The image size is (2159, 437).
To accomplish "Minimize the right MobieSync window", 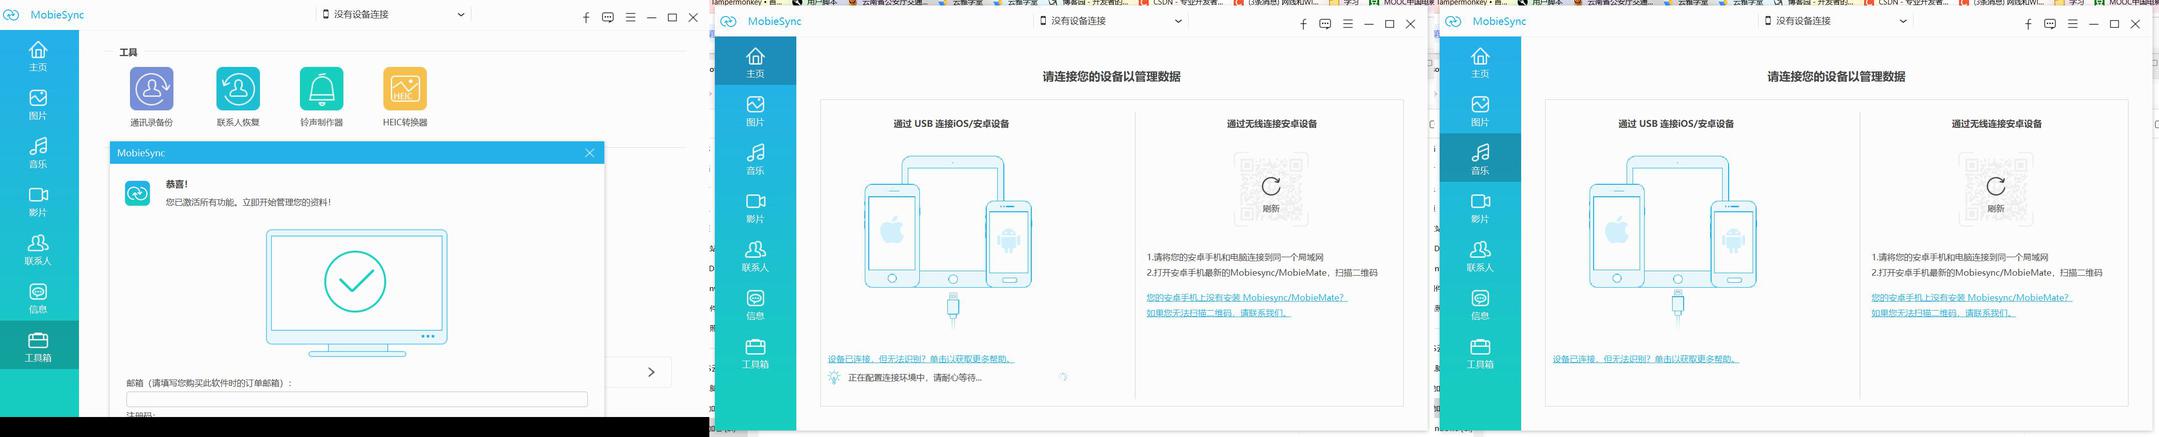I will point(2093,24).
